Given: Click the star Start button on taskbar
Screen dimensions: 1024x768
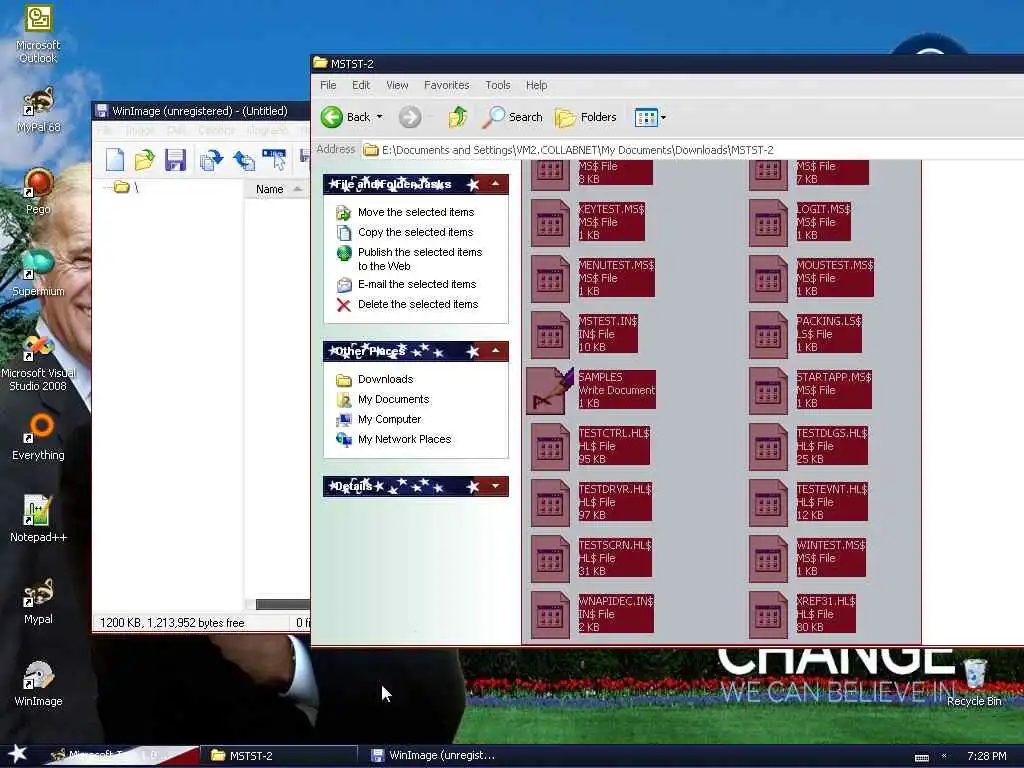Looking at the screenshot, I should (x=18, y=754).
